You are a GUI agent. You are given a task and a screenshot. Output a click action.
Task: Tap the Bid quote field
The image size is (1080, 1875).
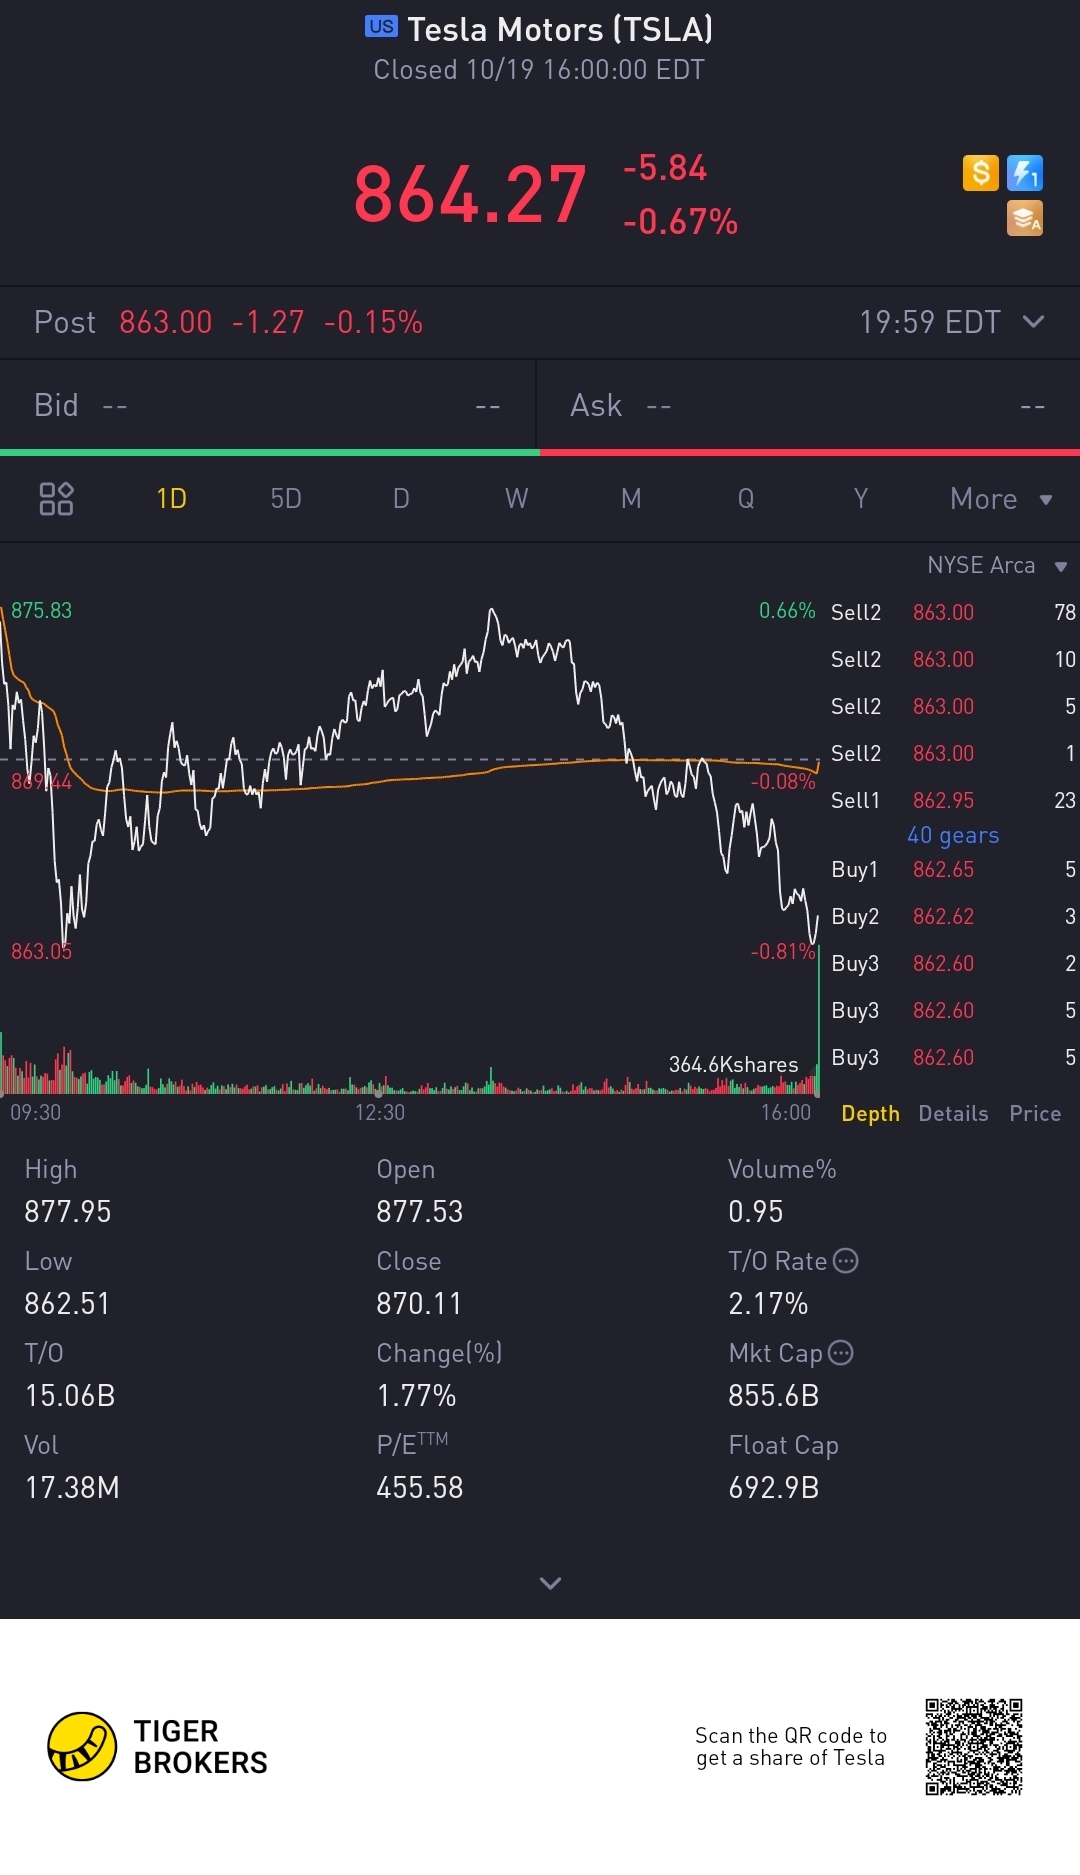pos(268,405)
